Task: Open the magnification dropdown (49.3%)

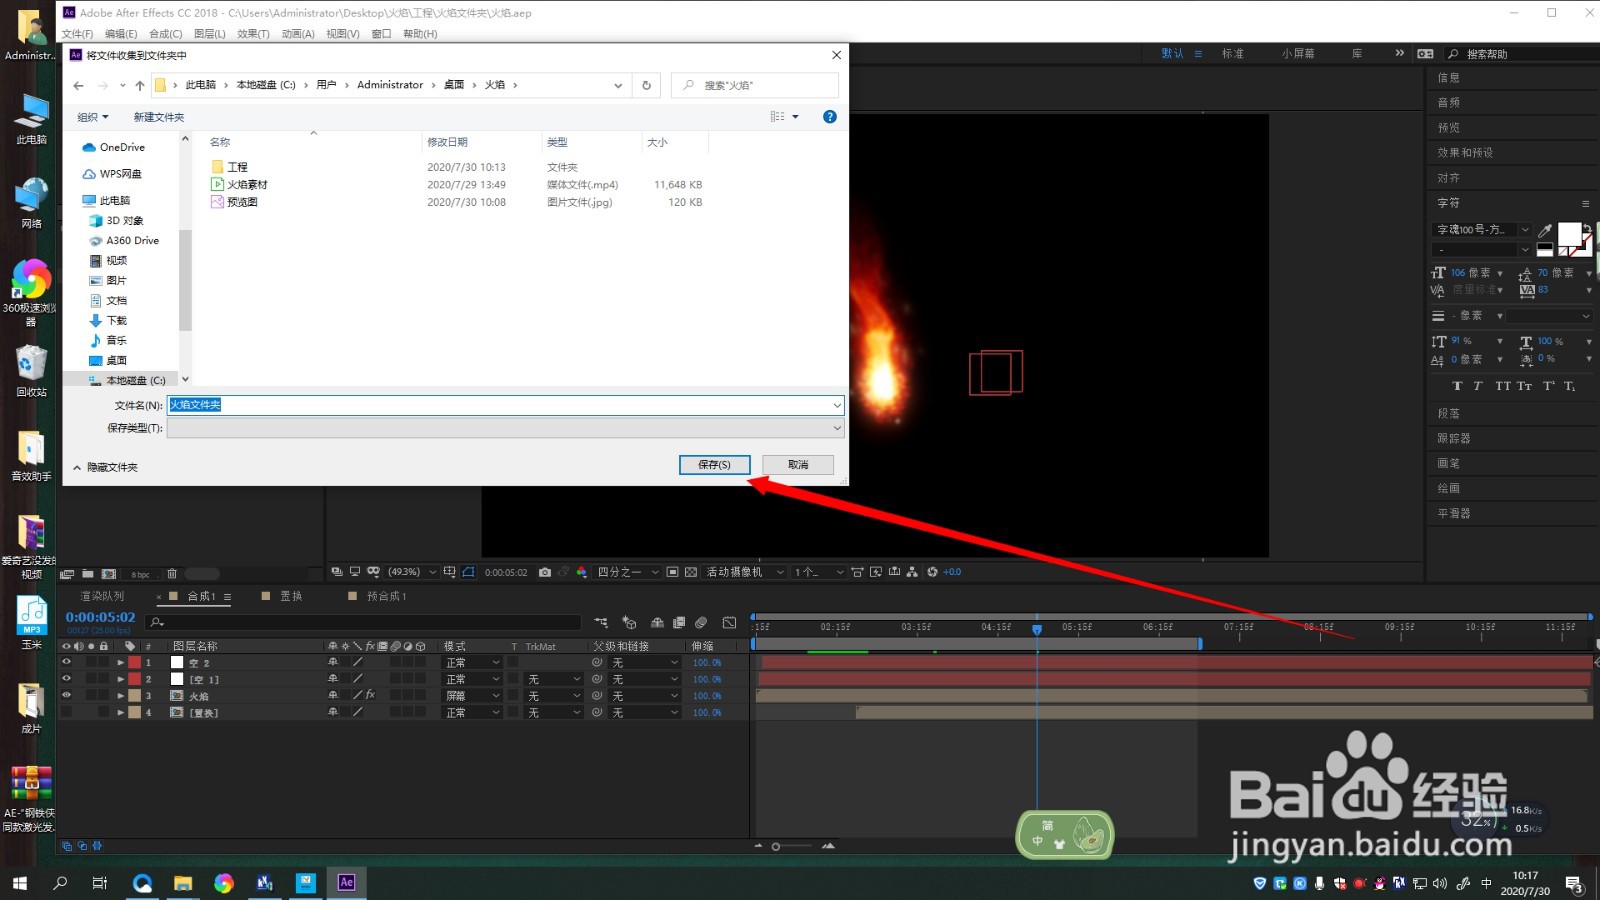Action: 412,572
